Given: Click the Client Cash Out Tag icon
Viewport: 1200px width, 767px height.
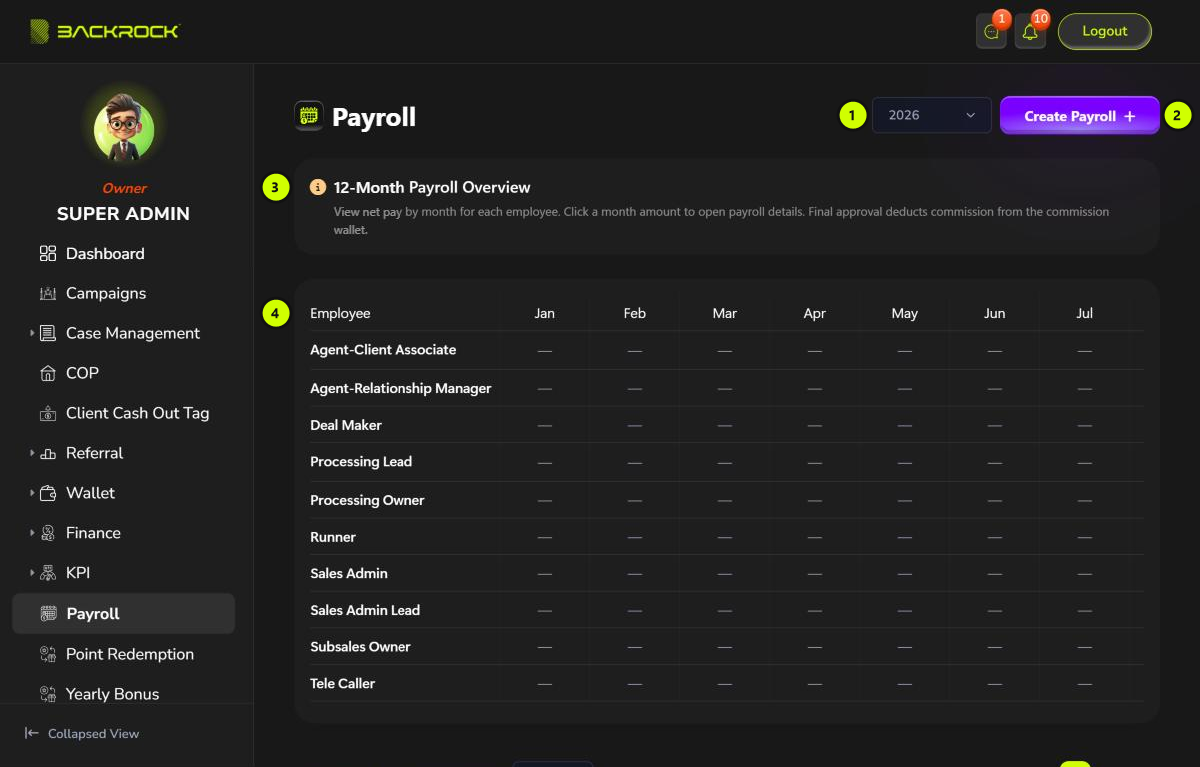Looking at the screenshot, I should tap(48, 414).
